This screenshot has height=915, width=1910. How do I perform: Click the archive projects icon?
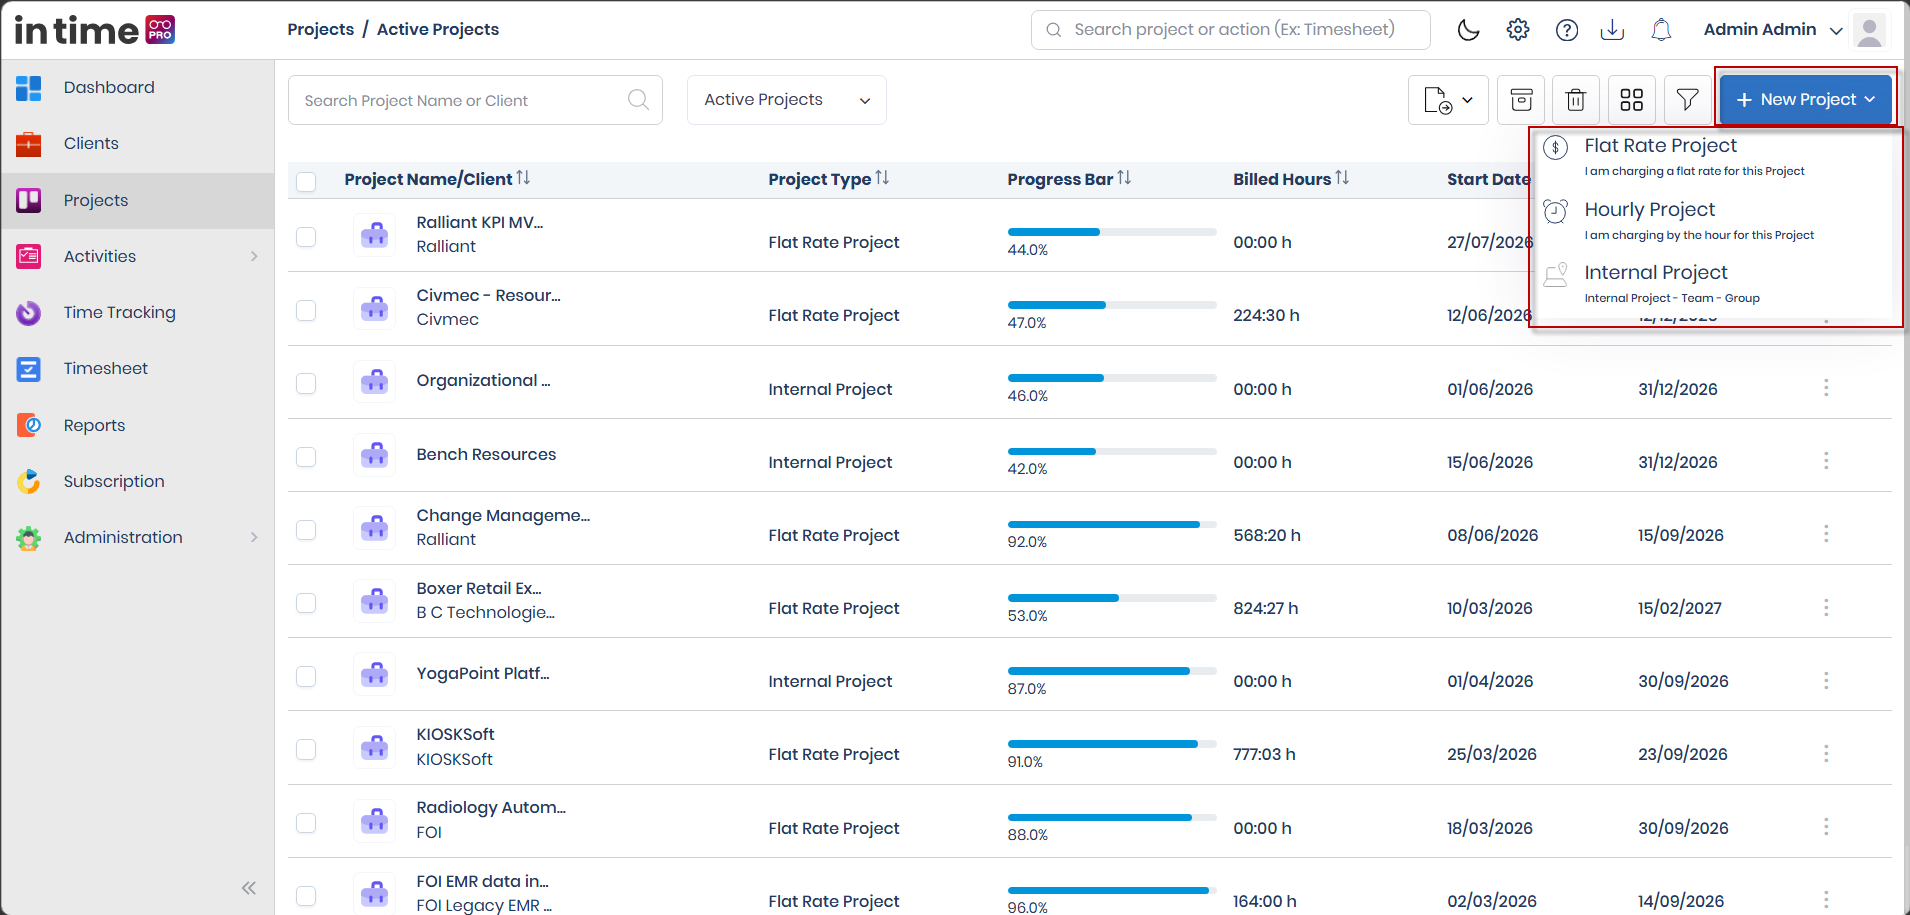[1521, 100]
